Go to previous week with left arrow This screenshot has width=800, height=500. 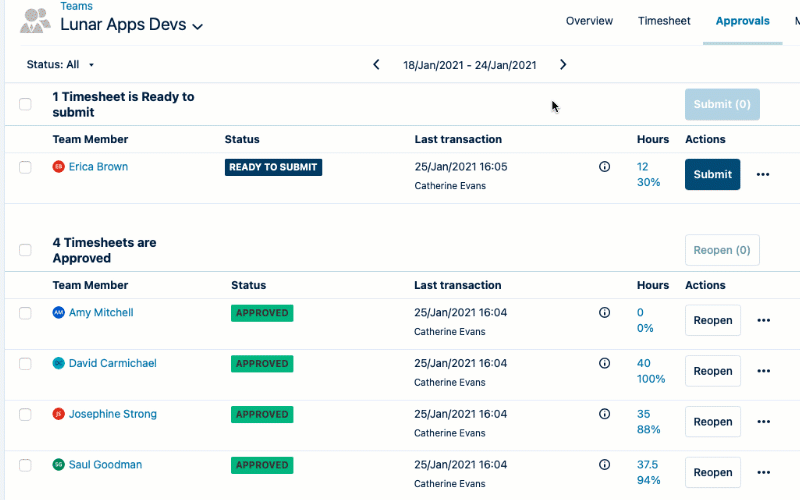click(376, 65)
